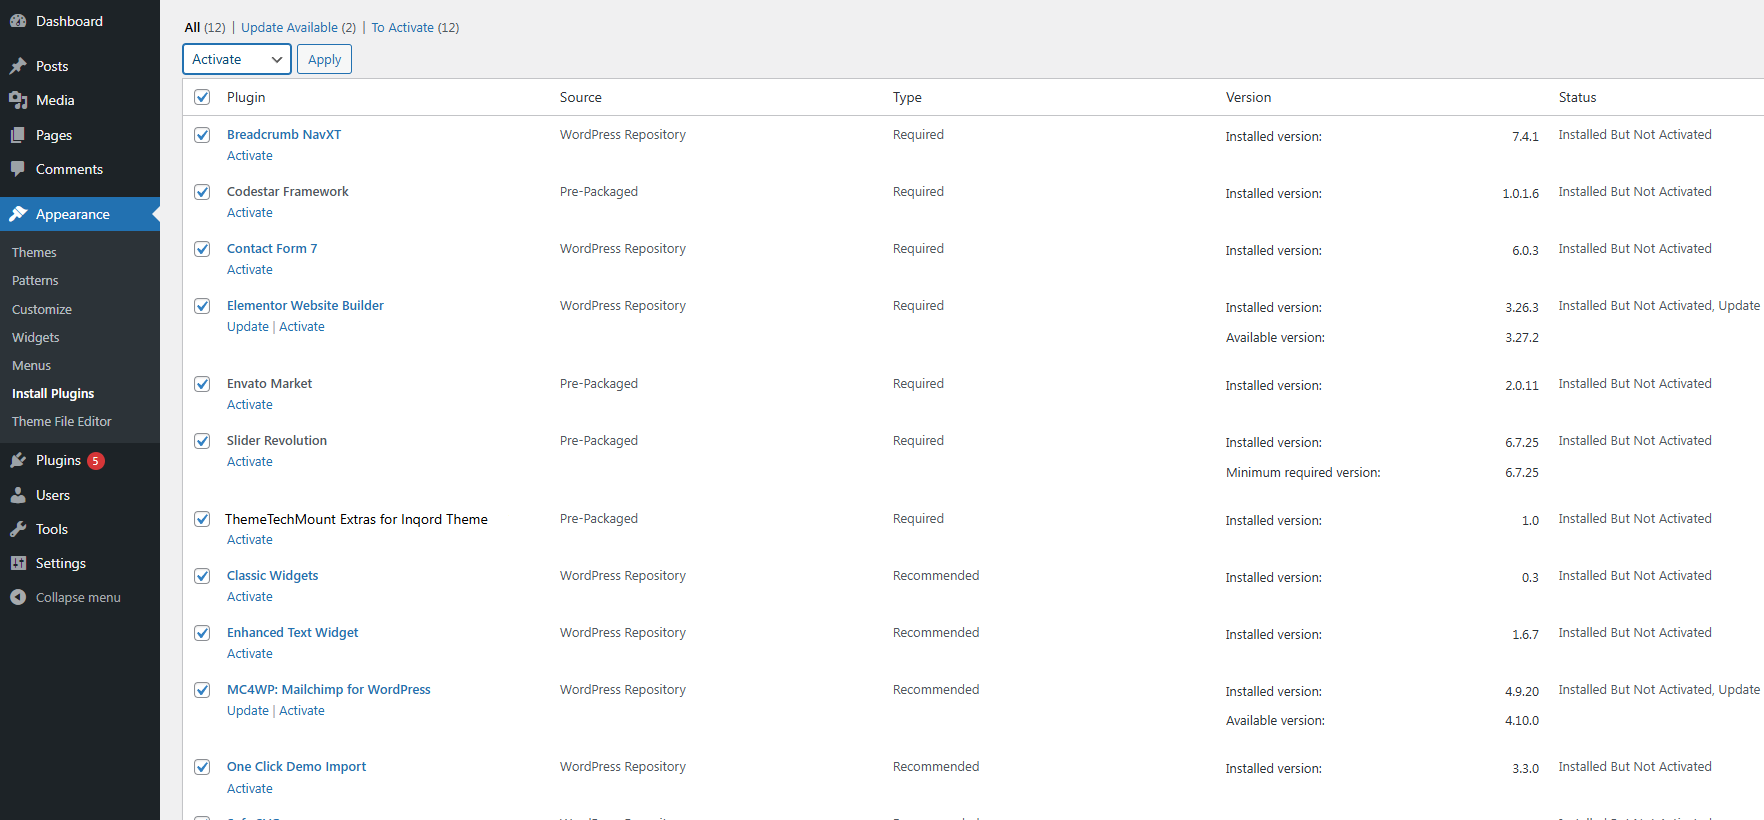
Task: Uncheck the Breadcrumb NavXT checkbox
Action: click(202, 135)
